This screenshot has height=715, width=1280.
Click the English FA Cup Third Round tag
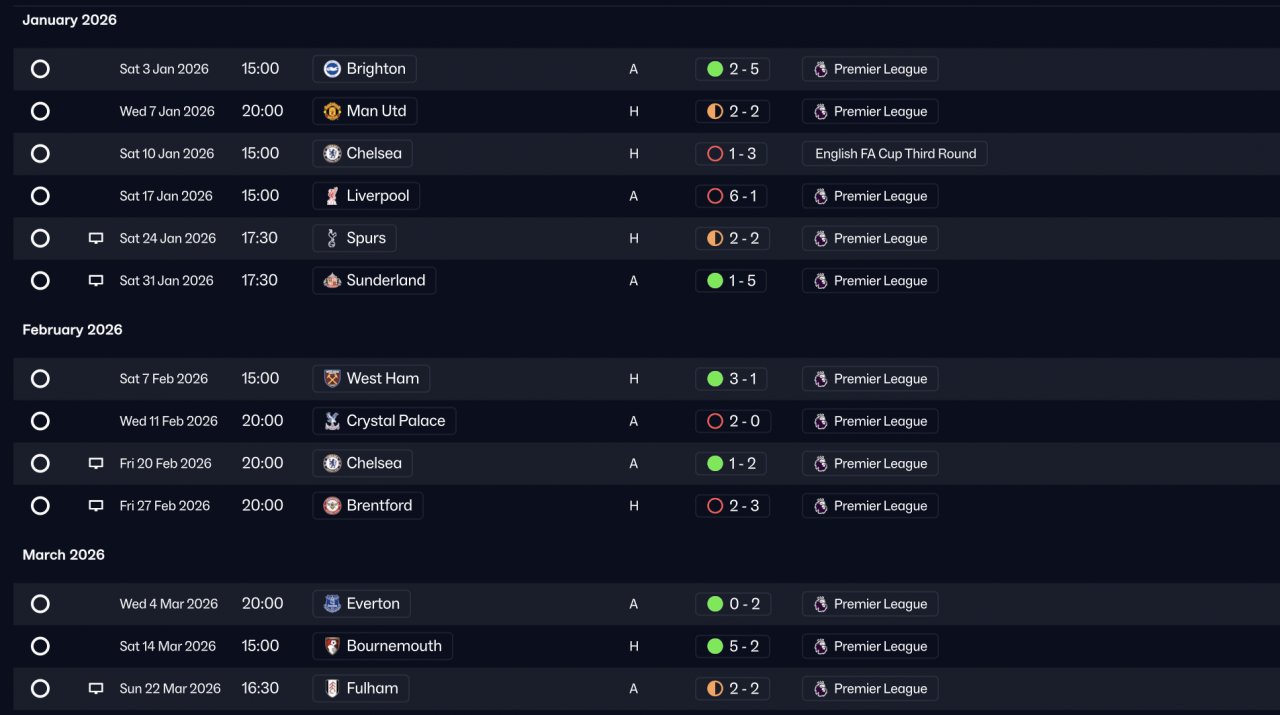pyautogui.click(x=895, y=153)
